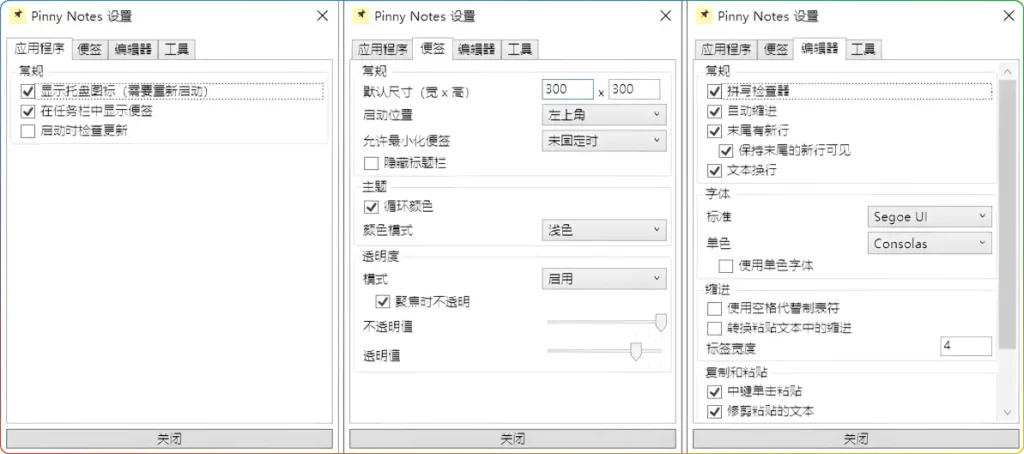Screen dimensions: 1024x454
Task: Enable 转换粘贴文本中的缩进 checkbox
Action: coord(714,327)
